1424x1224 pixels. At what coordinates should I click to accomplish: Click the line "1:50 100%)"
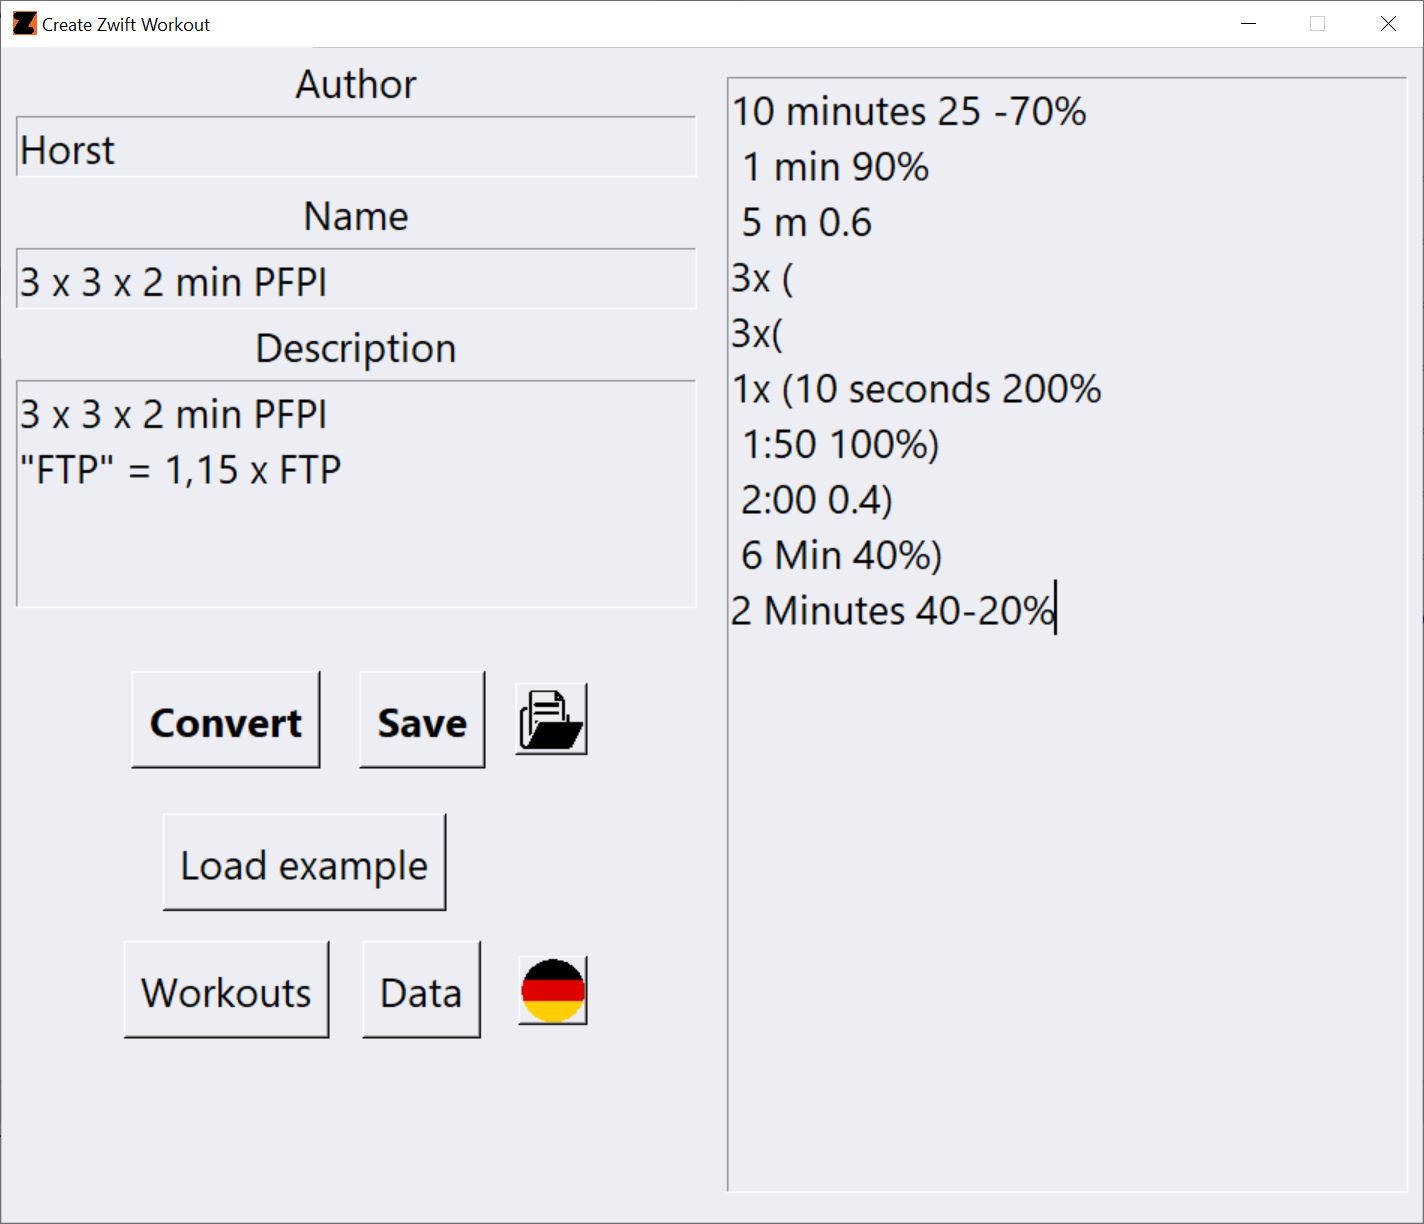pyautogui.click(x=840, y=444)
